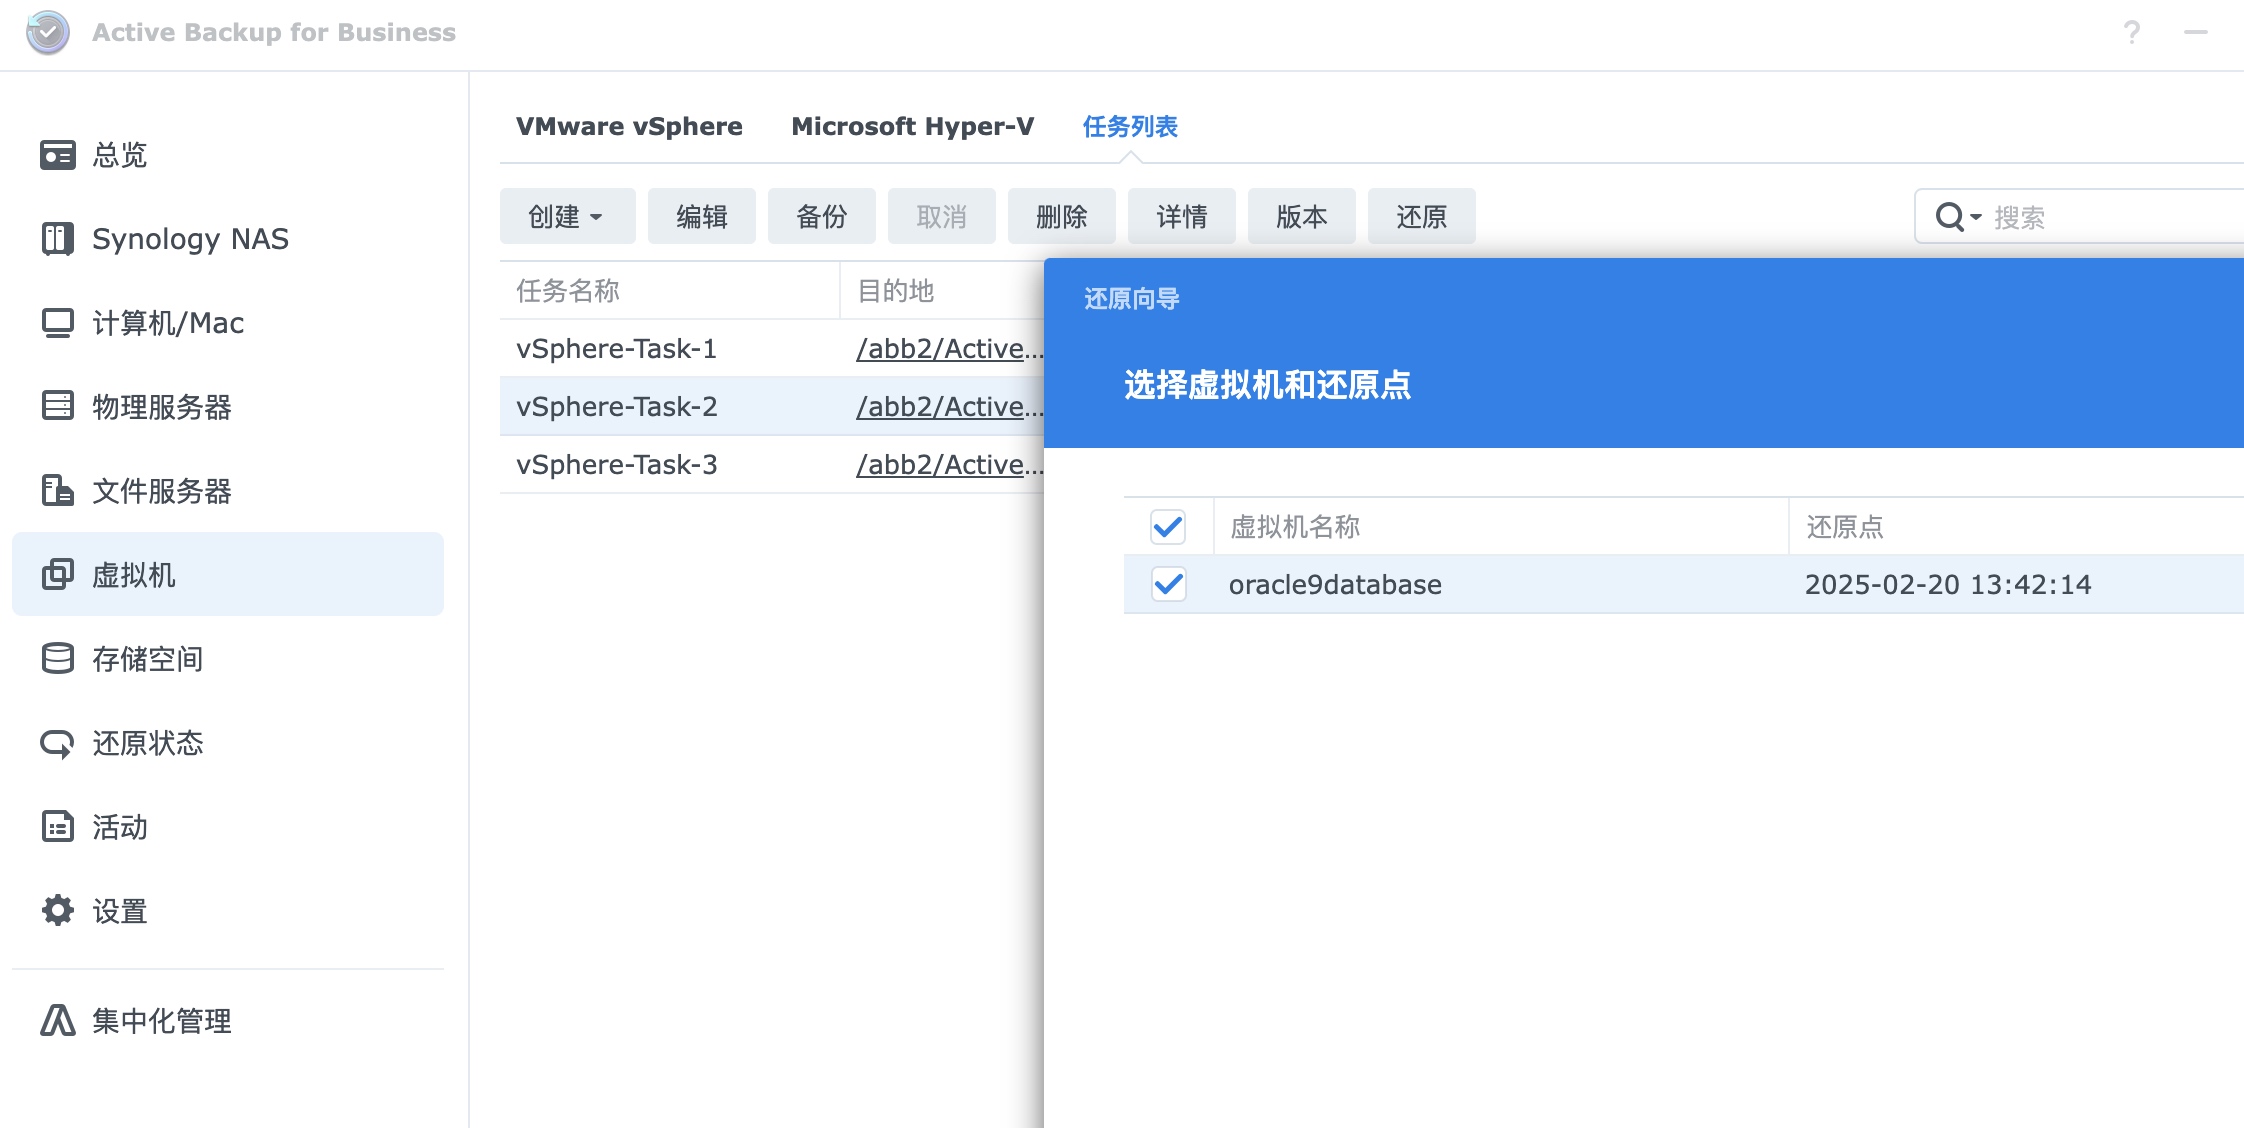Image resolution: width=2244 pixels, height=1128 pixels.
Task: Open 物理服务器 in the sidebar
Action: [x=228, y=406]
